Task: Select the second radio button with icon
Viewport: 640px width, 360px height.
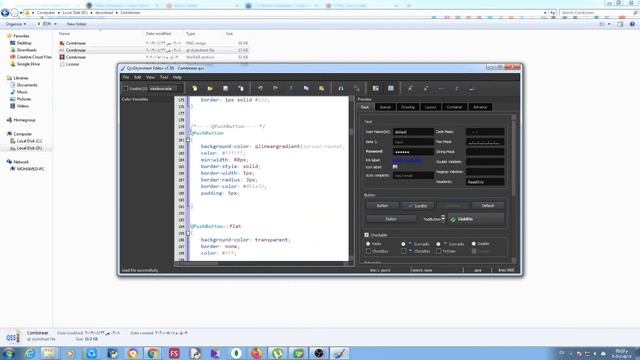Action: click(x=403, y=244)
